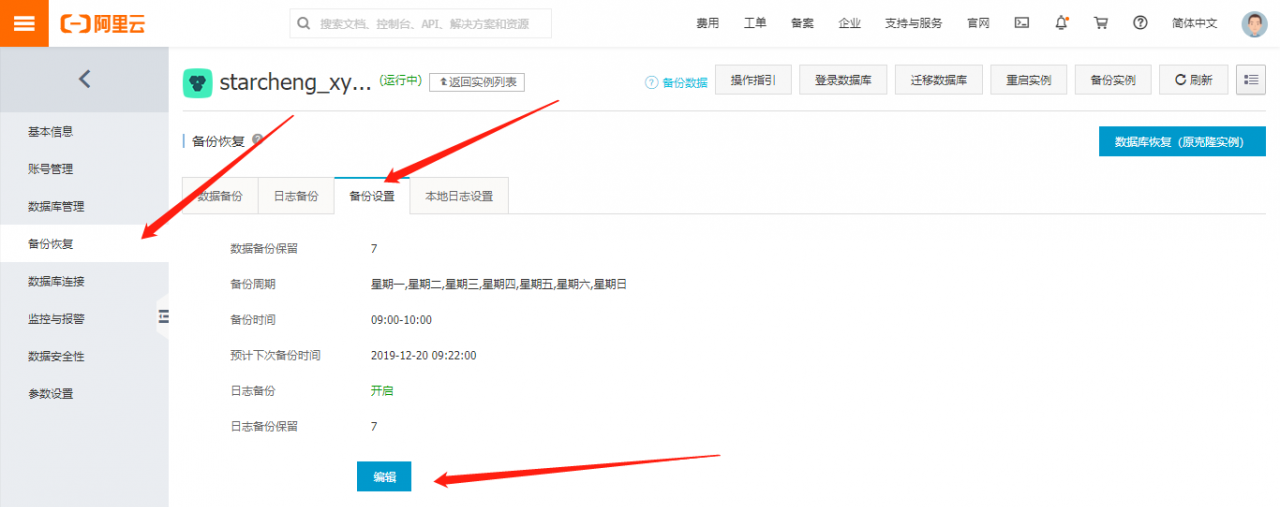Click the 编辑 button
Screen dimensions: 1280x507
pos(384,477)
